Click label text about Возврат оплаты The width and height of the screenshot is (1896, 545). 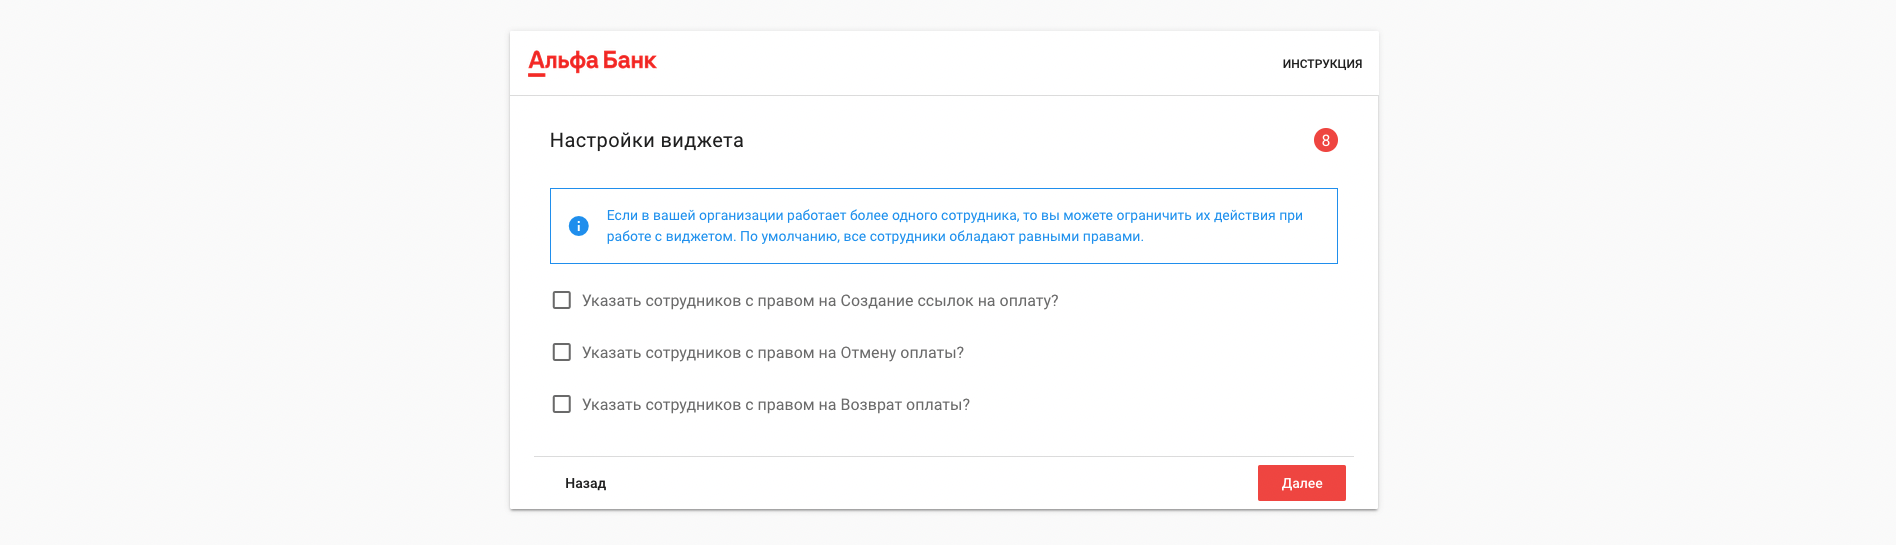(776, 405)
